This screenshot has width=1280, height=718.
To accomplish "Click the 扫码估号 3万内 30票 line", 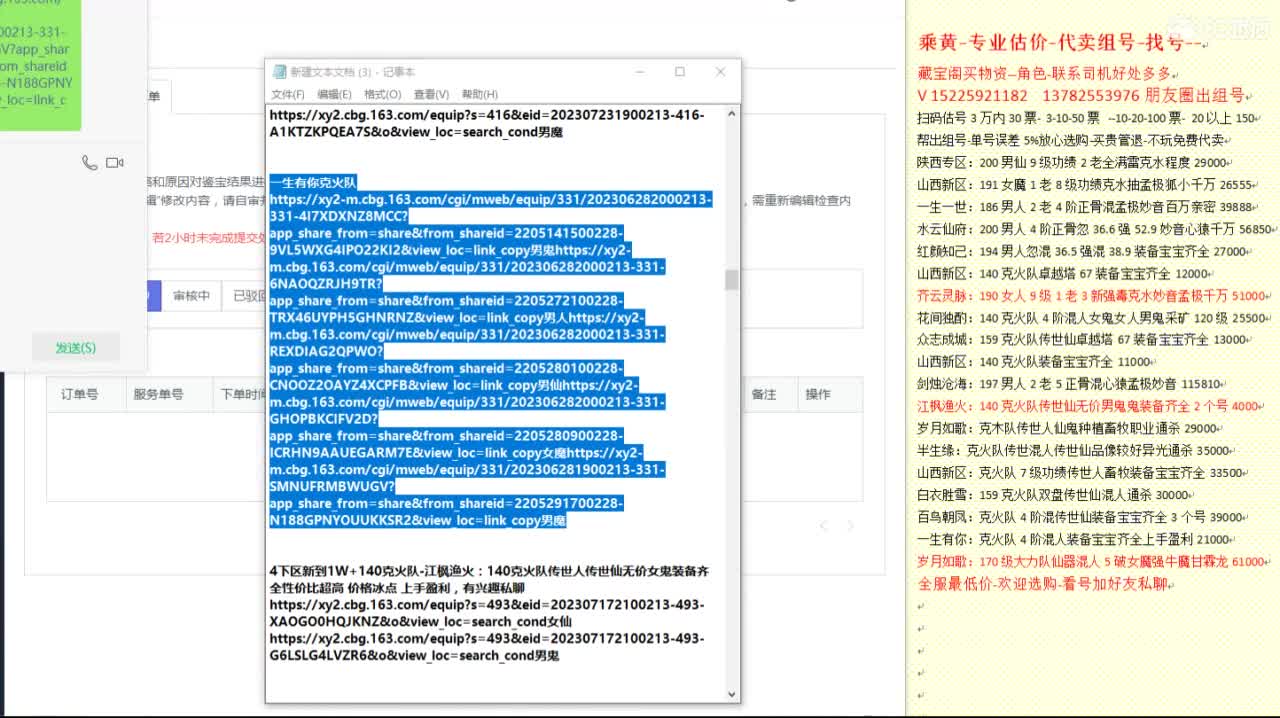I will pos(1087,118).
